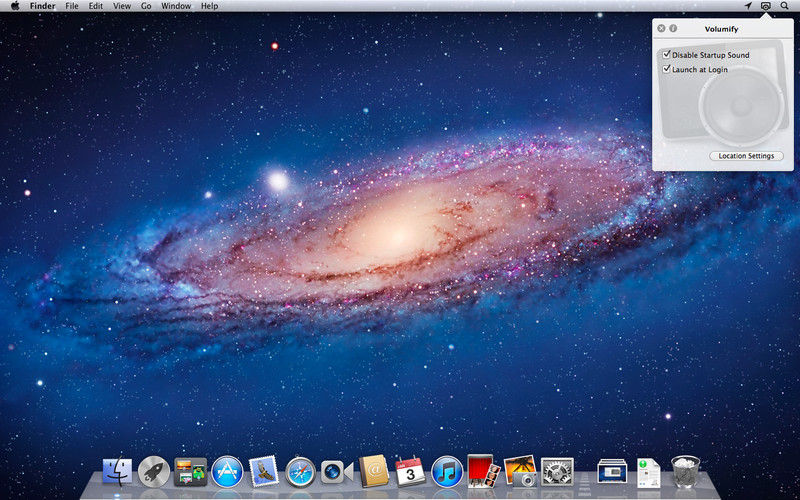This screenshot has width=800, height=500.
Task: Toggle the Disable Startup Sound checkbox
Action: 666,55
